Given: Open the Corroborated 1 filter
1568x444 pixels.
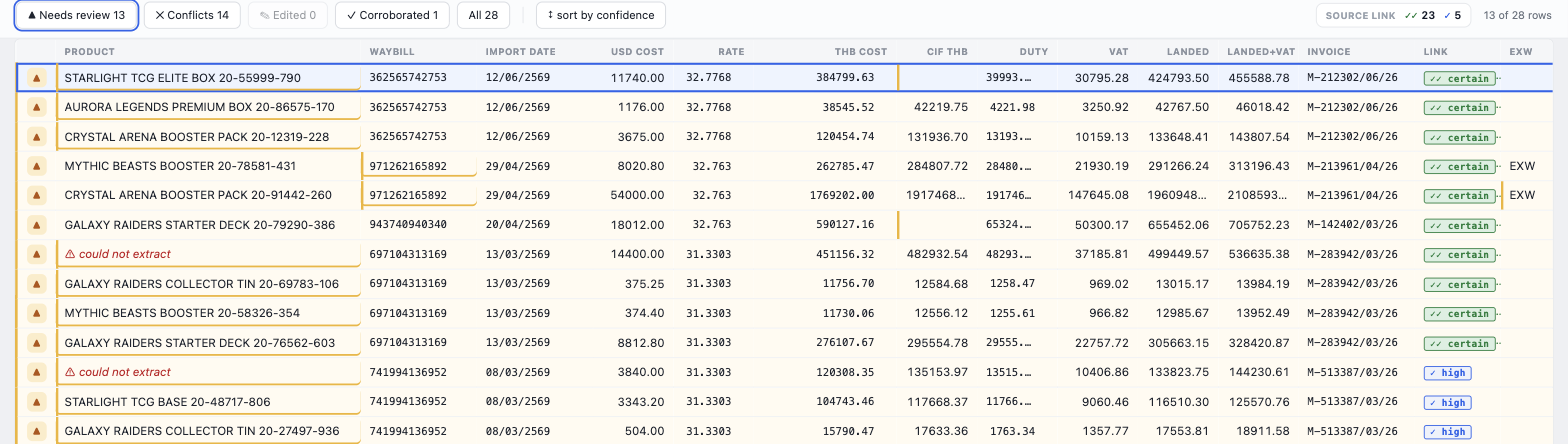Looking at the screenshot, I should coord(392,15).
